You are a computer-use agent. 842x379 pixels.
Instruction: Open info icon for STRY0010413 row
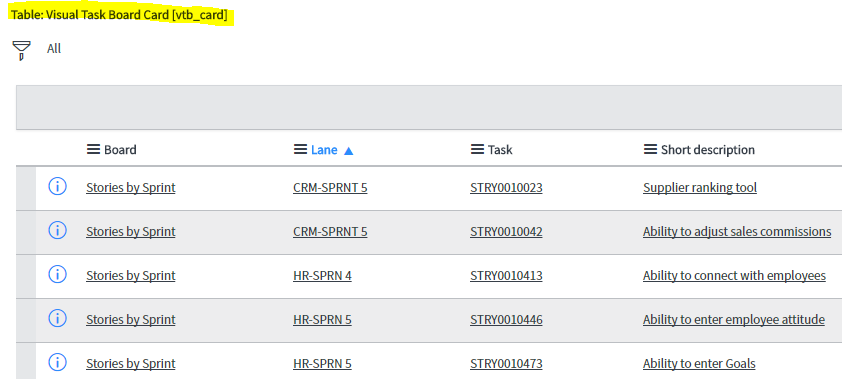(x=57, y=275)
